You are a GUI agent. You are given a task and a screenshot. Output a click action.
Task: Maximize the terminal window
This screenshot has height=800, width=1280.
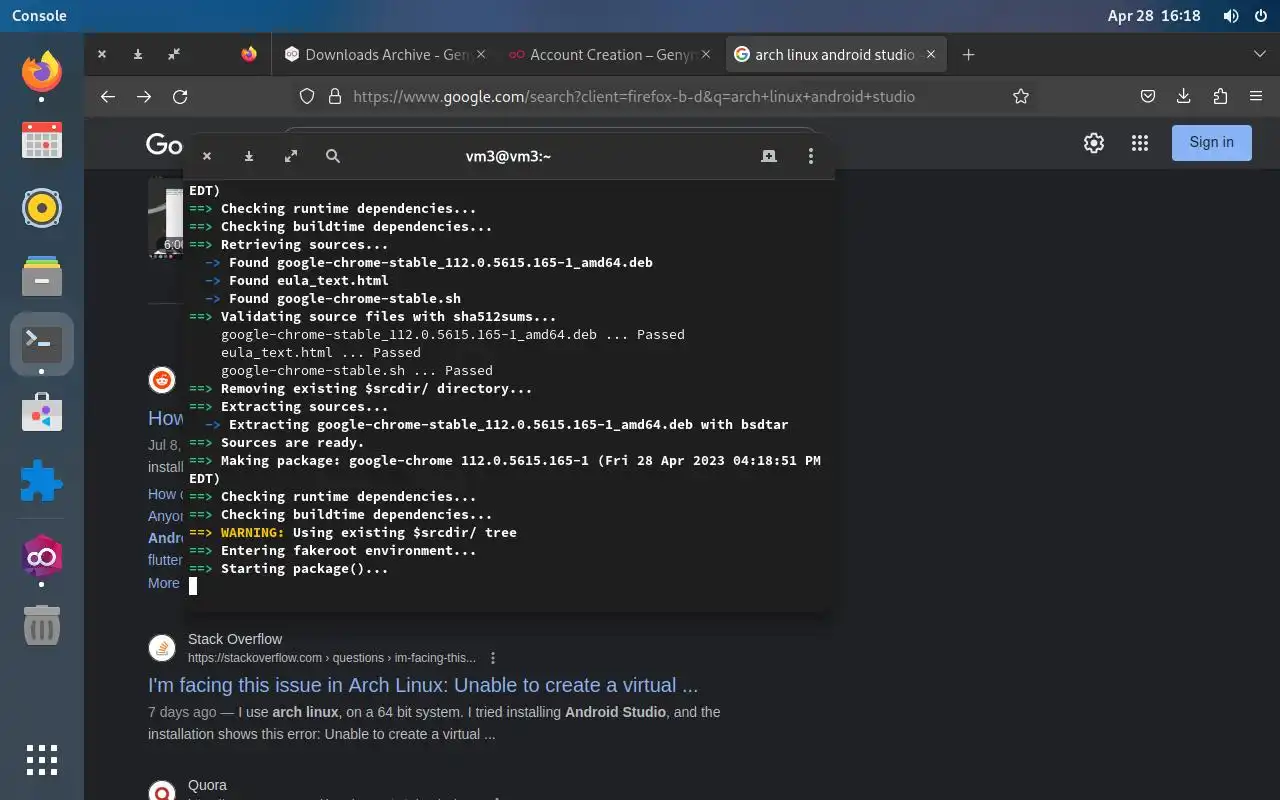point(291,156)
